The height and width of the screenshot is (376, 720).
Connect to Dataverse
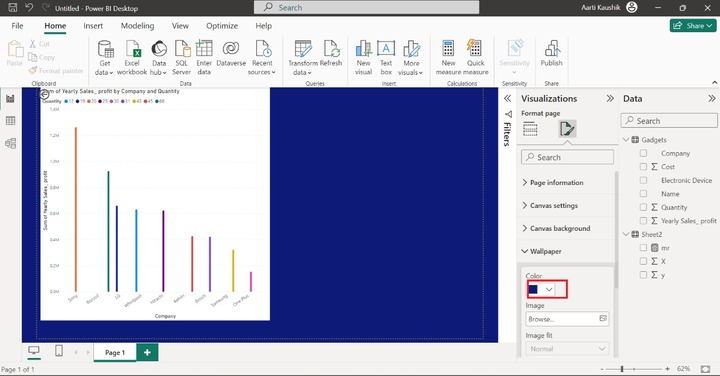231,54
